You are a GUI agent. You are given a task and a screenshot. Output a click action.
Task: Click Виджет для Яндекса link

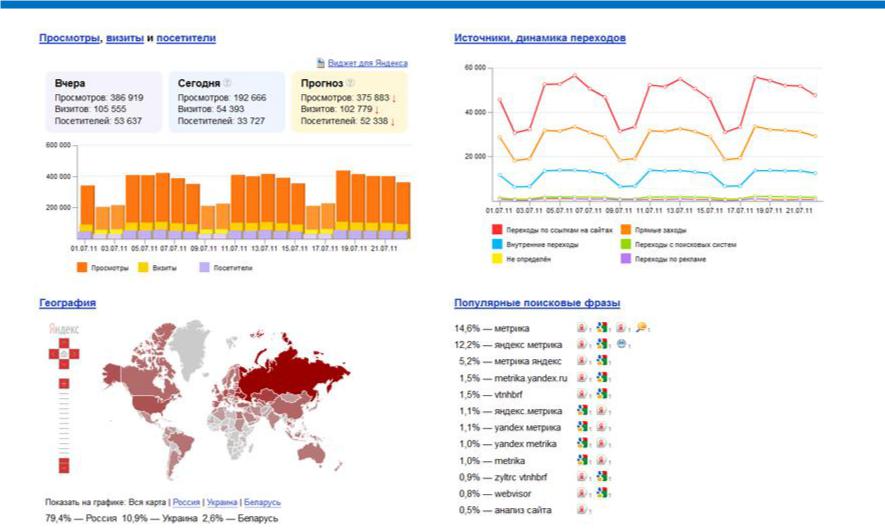(x=367, y=63)
